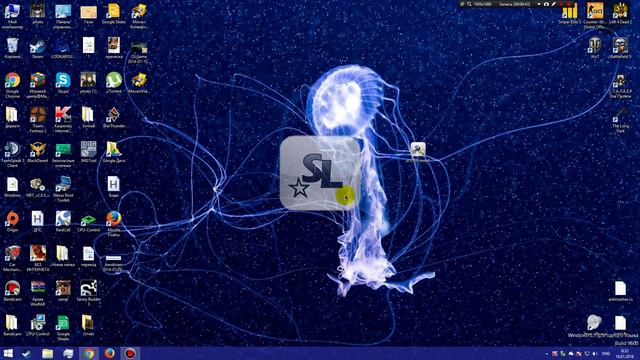This screenshot has height=360, width=640.
Task: Select the Kaspersky Internet Security shortcut
Action: coord(63,120)
